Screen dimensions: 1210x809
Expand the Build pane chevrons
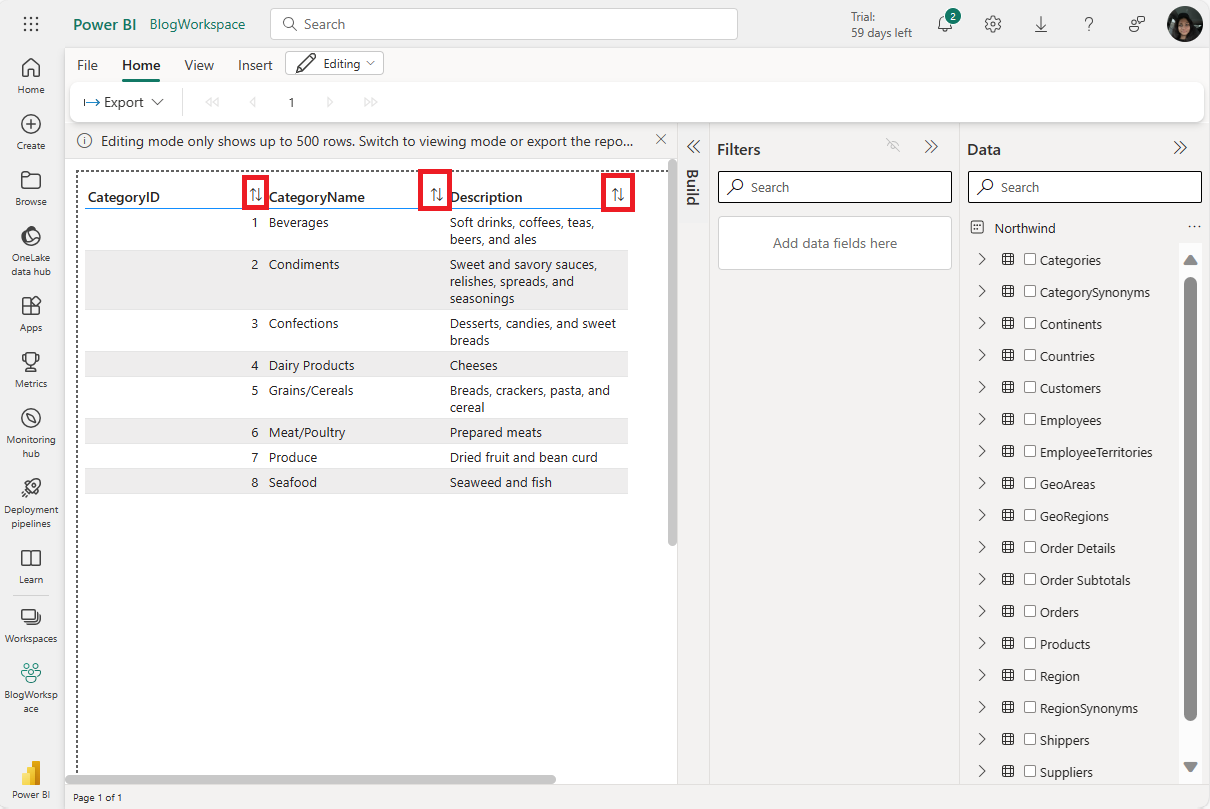pos(693,147)
